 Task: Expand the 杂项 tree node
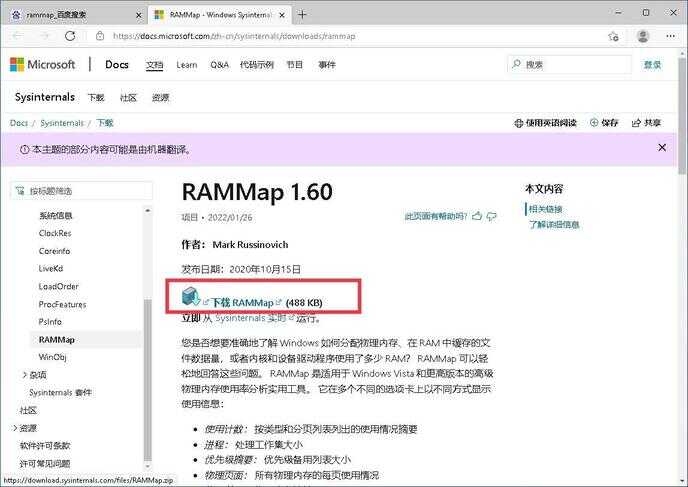(x=25, y=375)
